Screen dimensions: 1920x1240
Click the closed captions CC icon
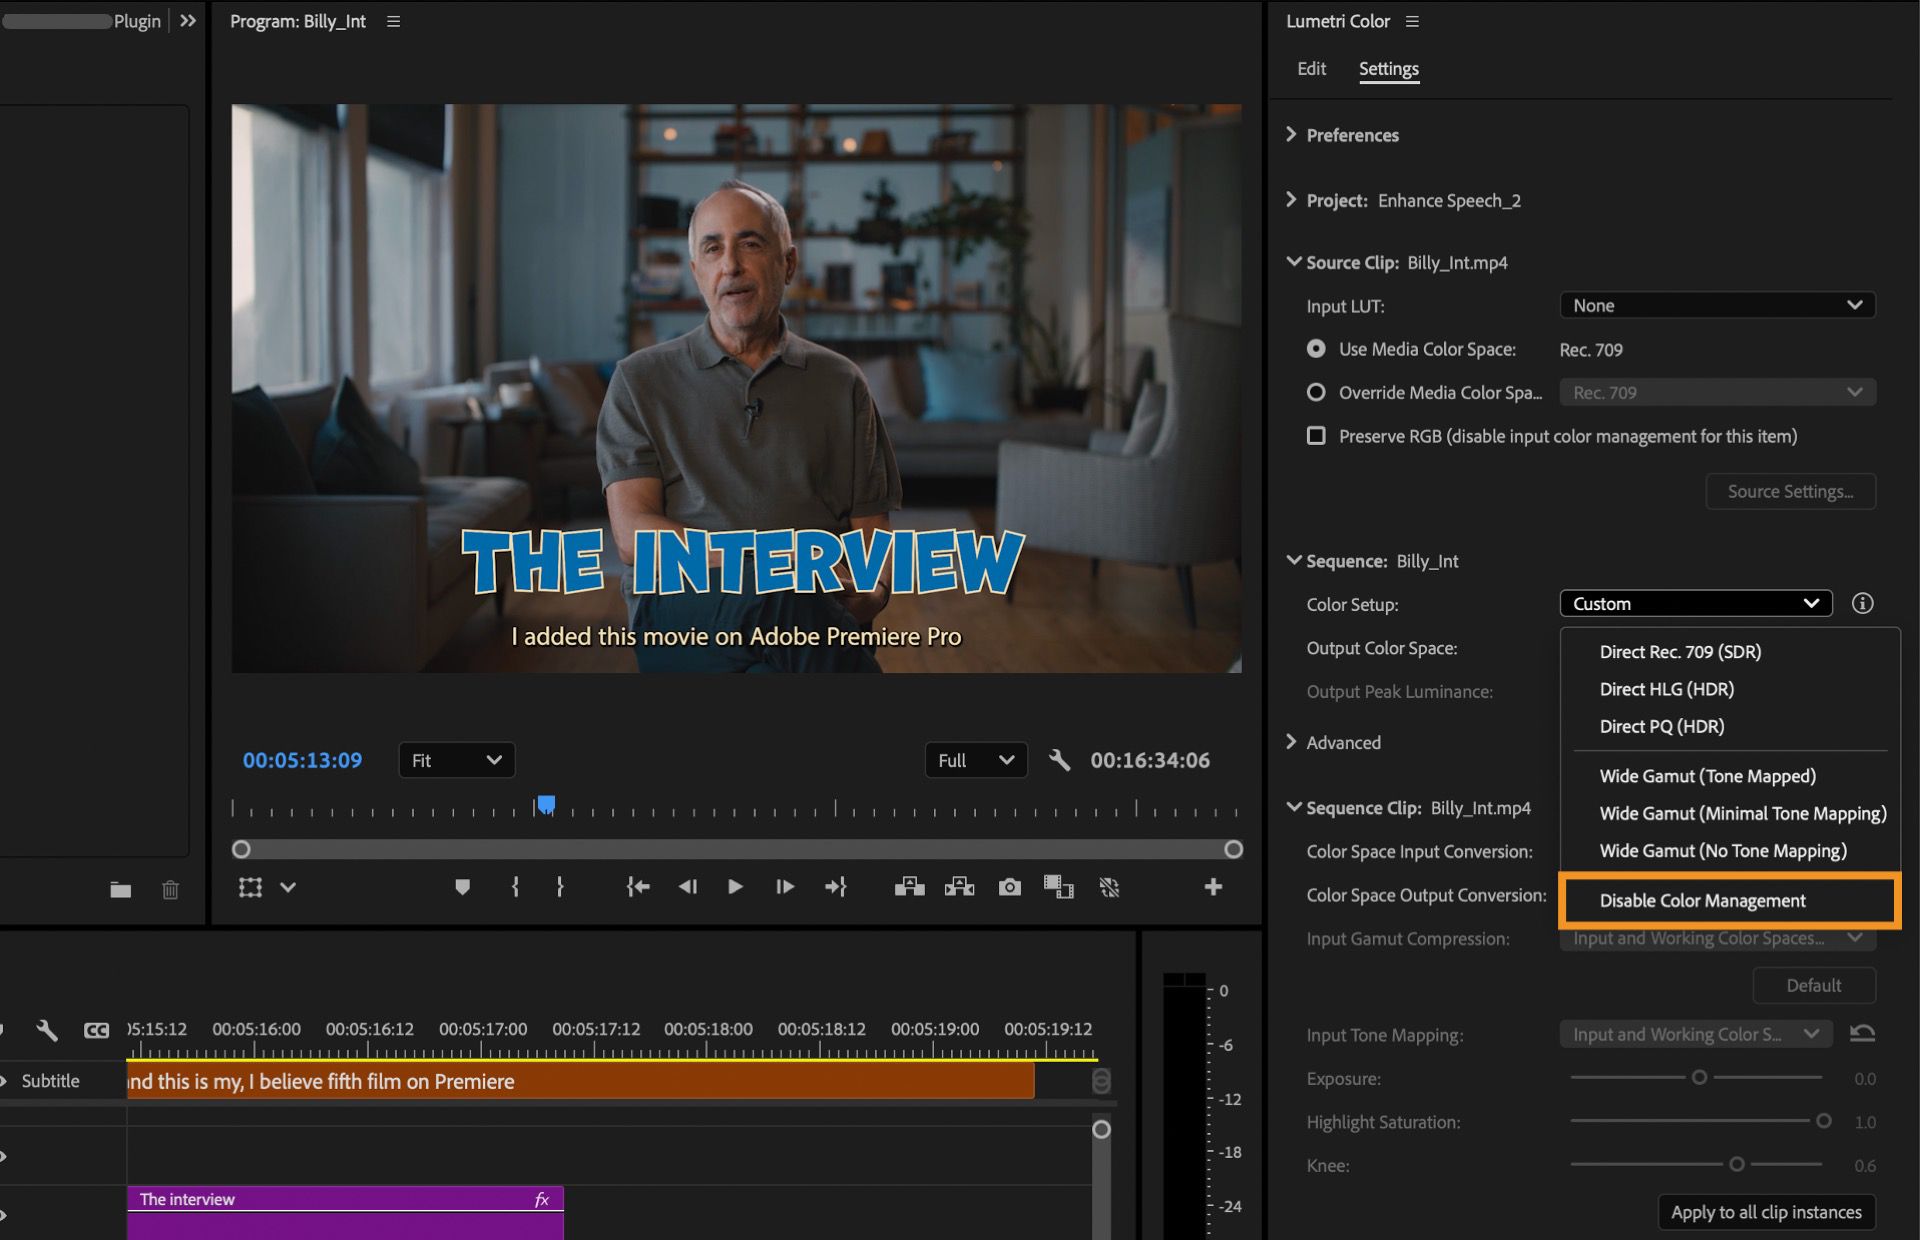[96, 1029]
